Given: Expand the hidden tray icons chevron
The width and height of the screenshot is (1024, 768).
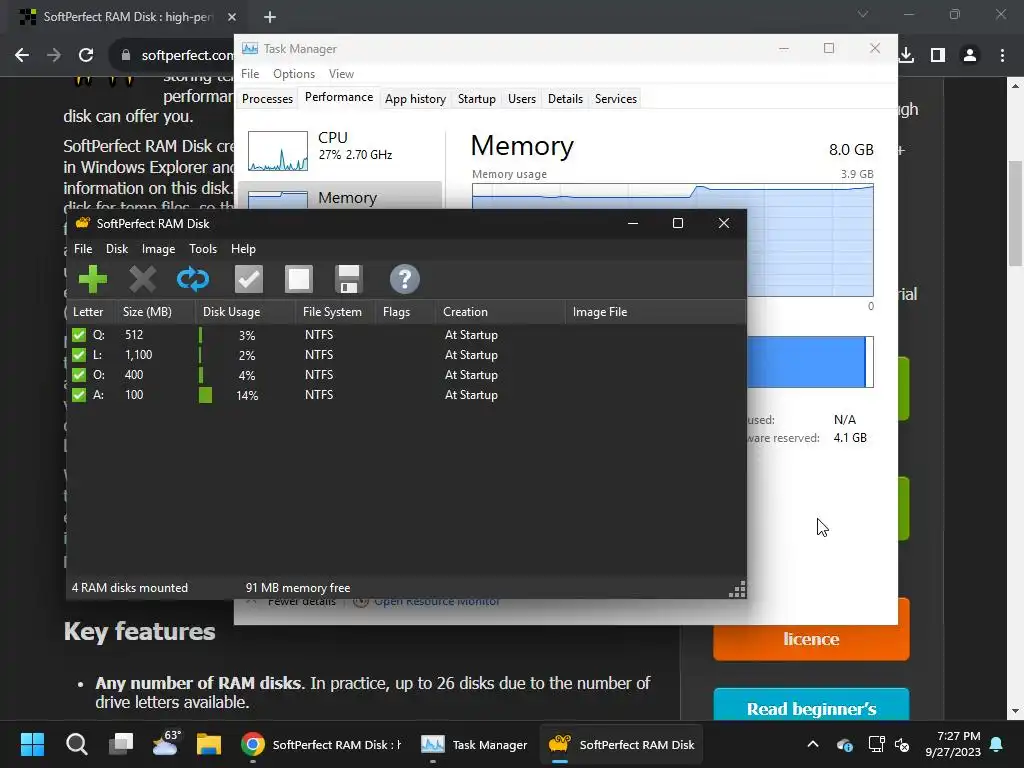Looking at the screenshot, I should point(812,744).
